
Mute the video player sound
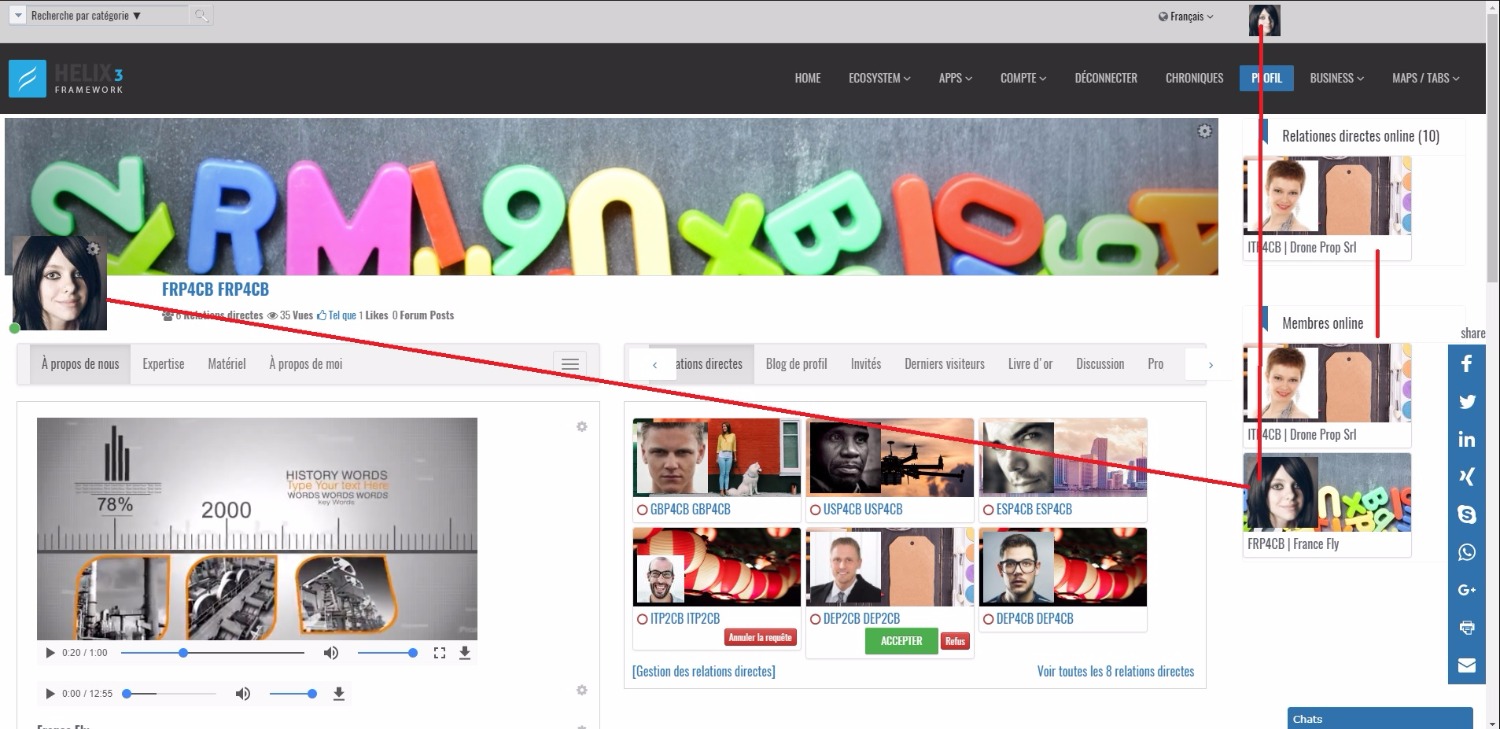tap(331, 653)
